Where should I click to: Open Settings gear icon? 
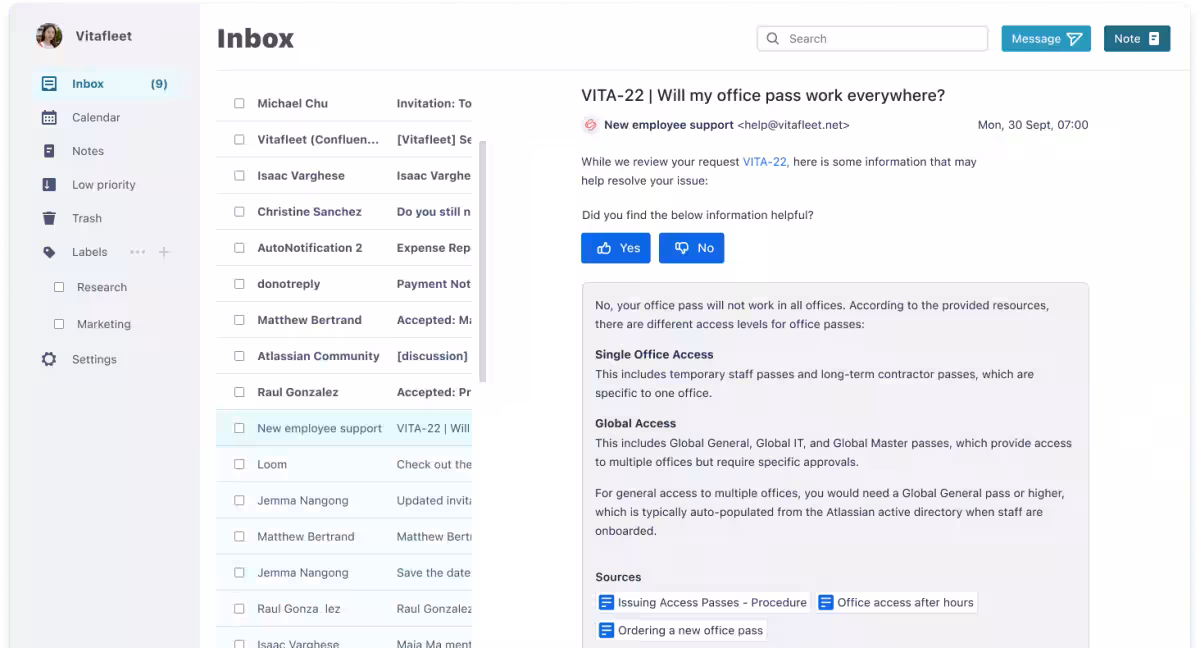pos(49,359)
